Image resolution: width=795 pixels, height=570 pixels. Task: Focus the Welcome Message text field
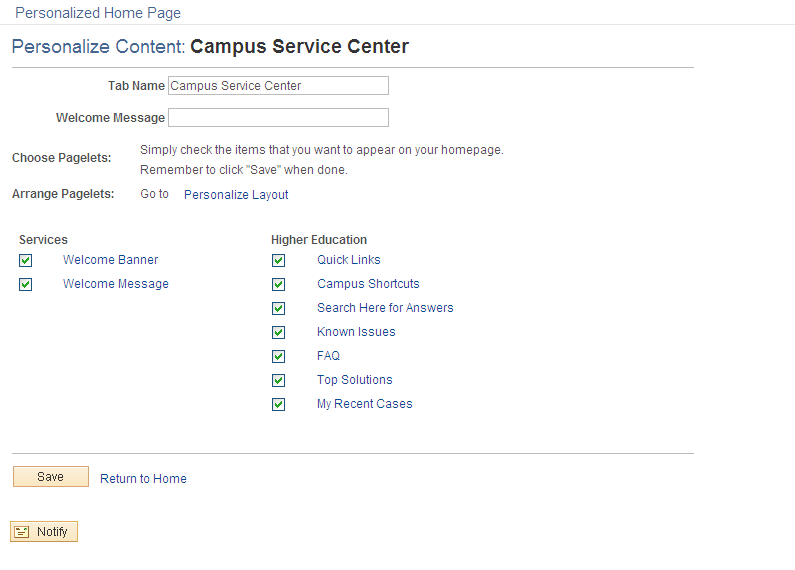click(278, 117)
